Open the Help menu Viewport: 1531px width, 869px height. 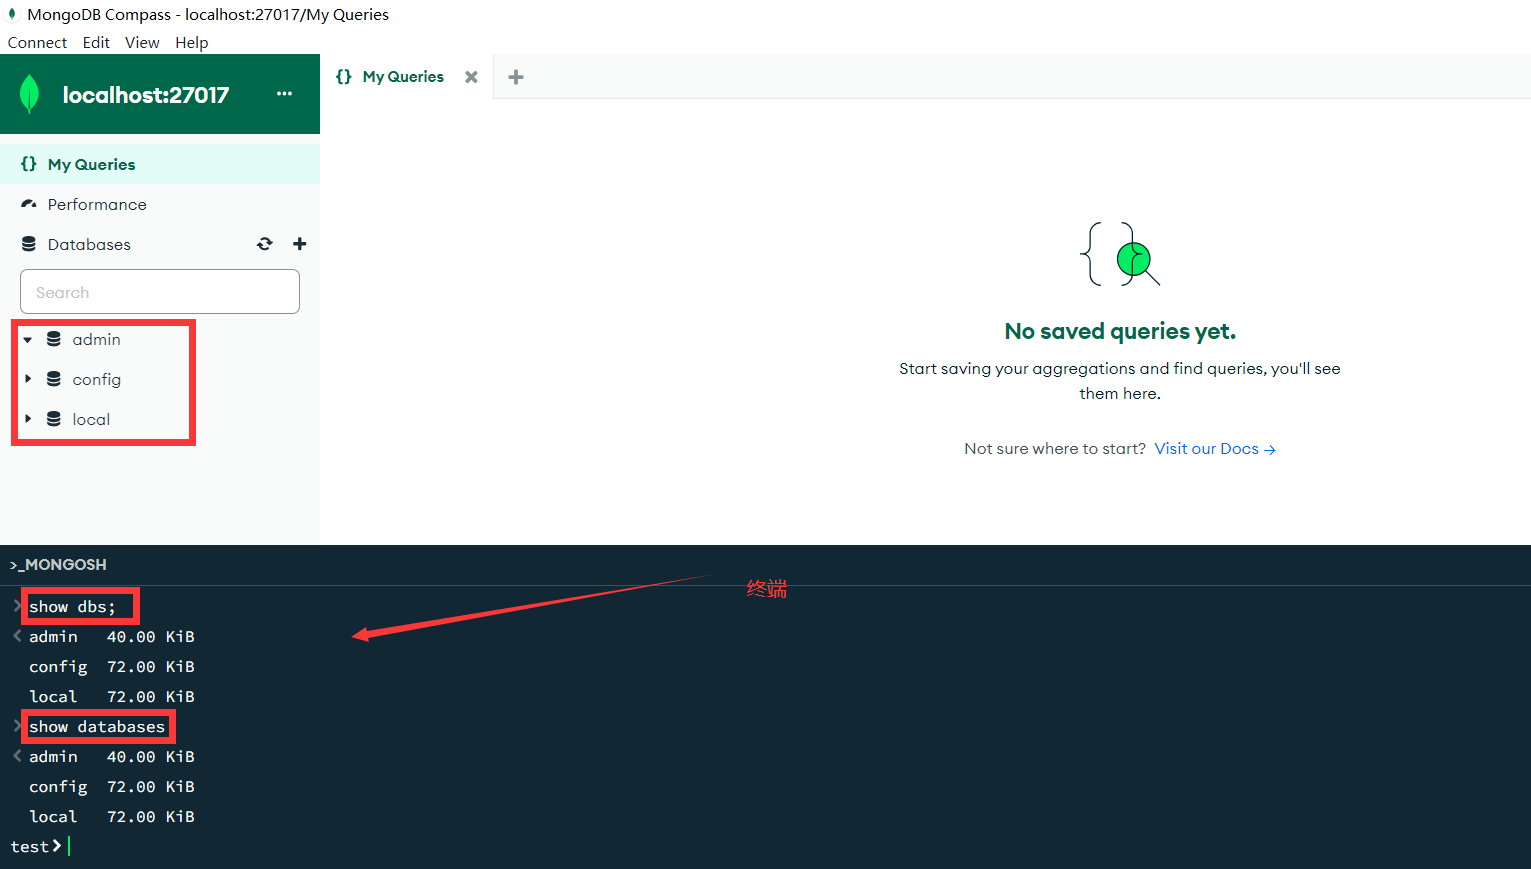tap(192, 42)
